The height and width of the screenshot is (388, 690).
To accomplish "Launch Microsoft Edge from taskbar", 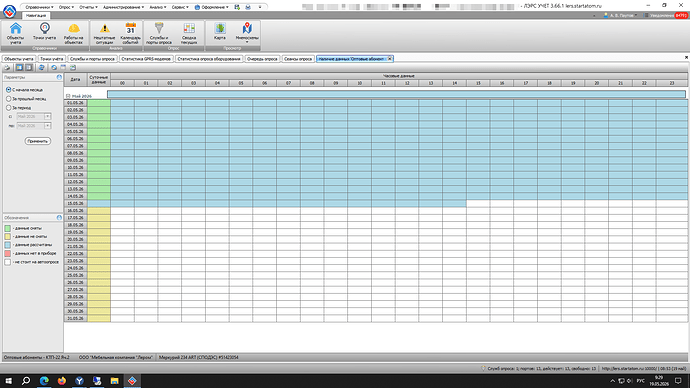I will pyautogui.click(x=44, y=381).
